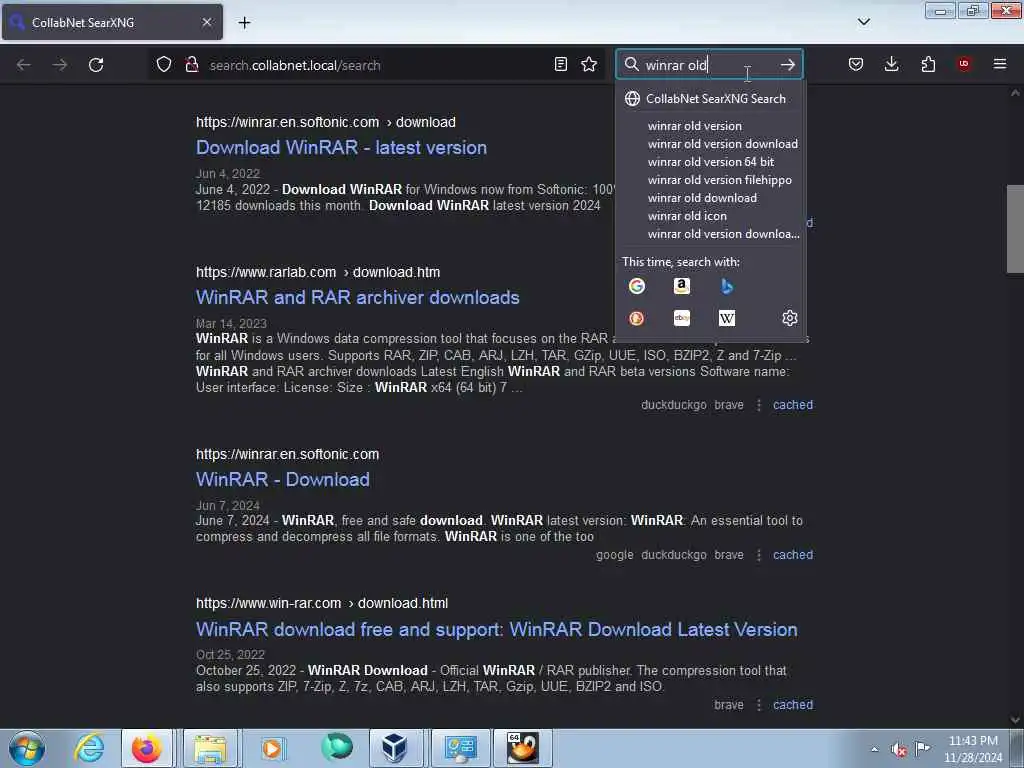Click the site security padlock icon
Image resolution: width=1024 pixels, height=768 pixels.
(192, 65)
